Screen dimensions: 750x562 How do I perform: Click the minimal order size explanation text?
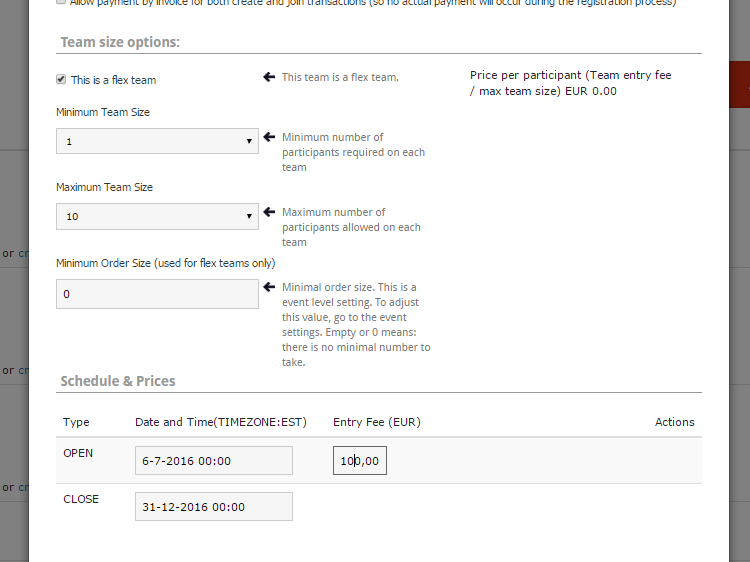pos(356,325)
